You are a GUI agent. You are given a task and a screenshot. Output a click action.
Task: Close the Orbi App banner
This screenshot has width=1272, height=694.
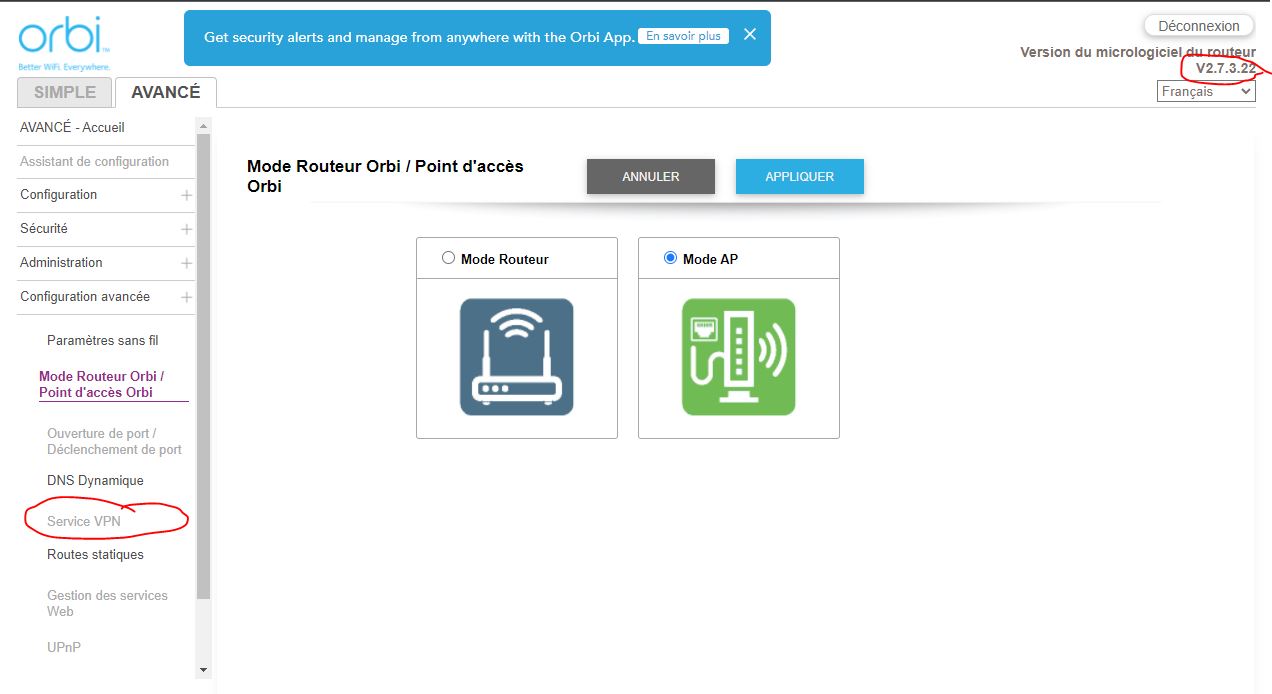(x=750, y=35)
